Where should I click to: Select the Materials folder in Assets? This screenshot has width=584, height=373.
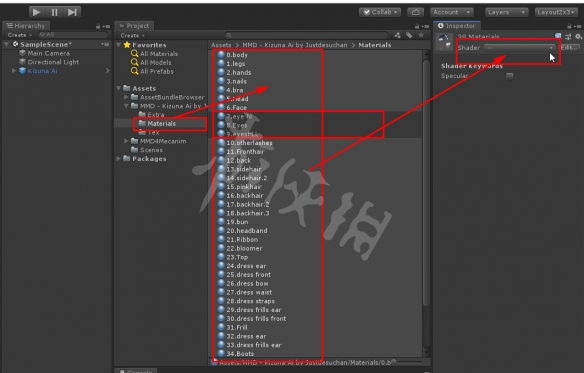tap(161, 123)
